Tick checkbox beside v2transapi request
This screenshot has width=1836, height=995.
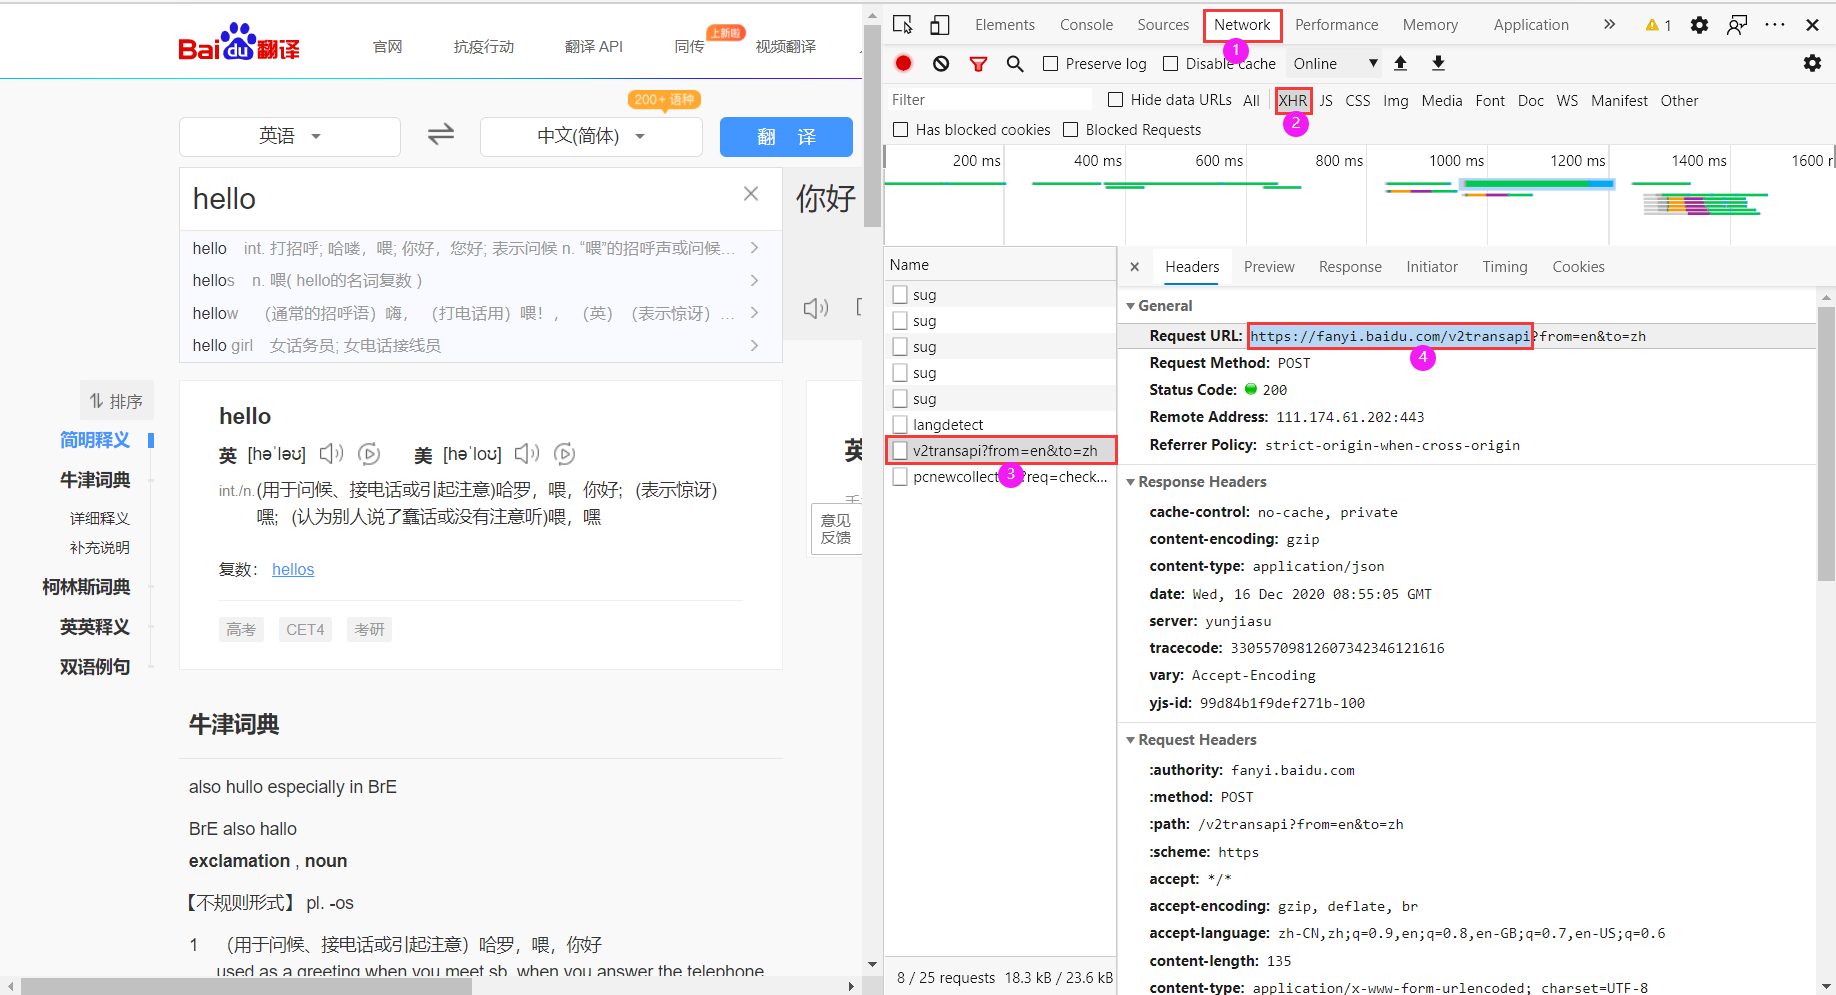(x=900, y=451)
